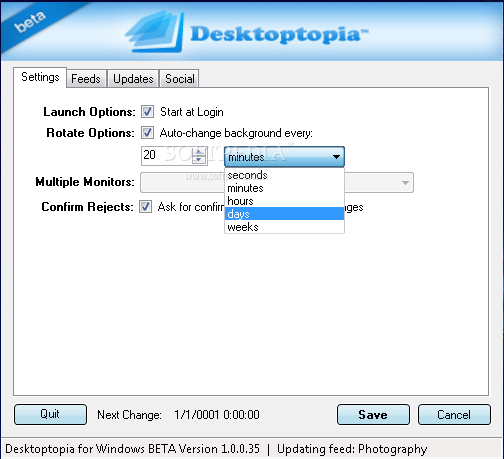The image size is (504, 459).
Task: Choose weeks from the unit list
Action: (x=284, y=227)
